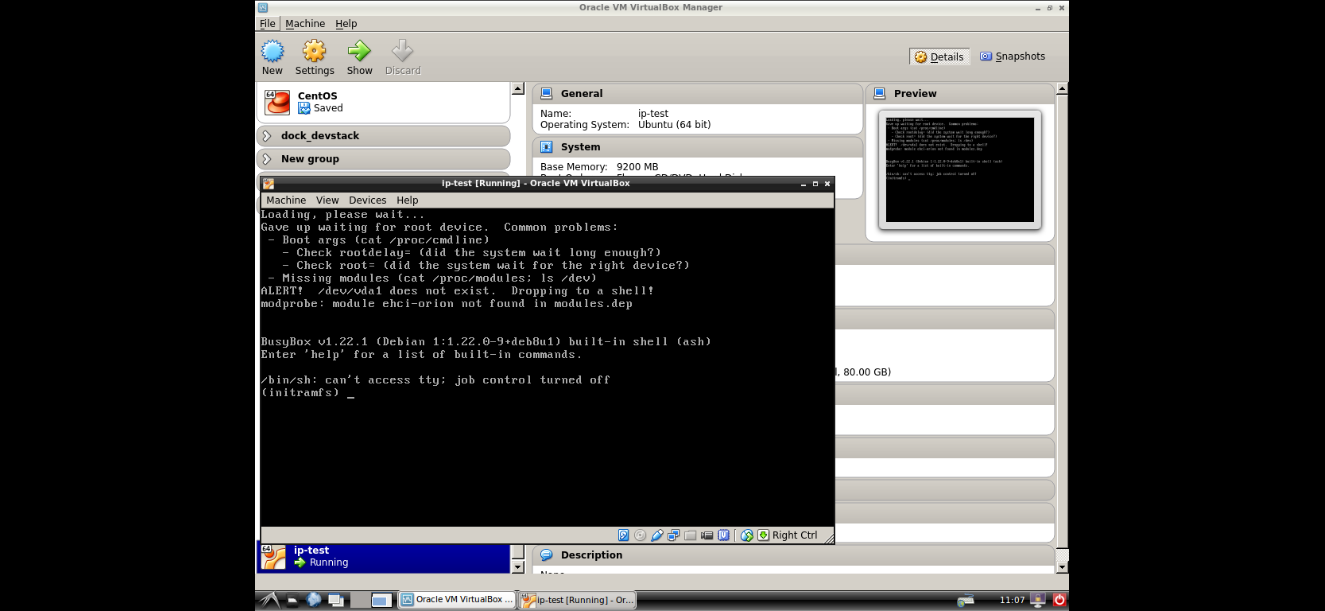Click the video capture status icon
This screenshot has width=1325, height=611.
707,535
